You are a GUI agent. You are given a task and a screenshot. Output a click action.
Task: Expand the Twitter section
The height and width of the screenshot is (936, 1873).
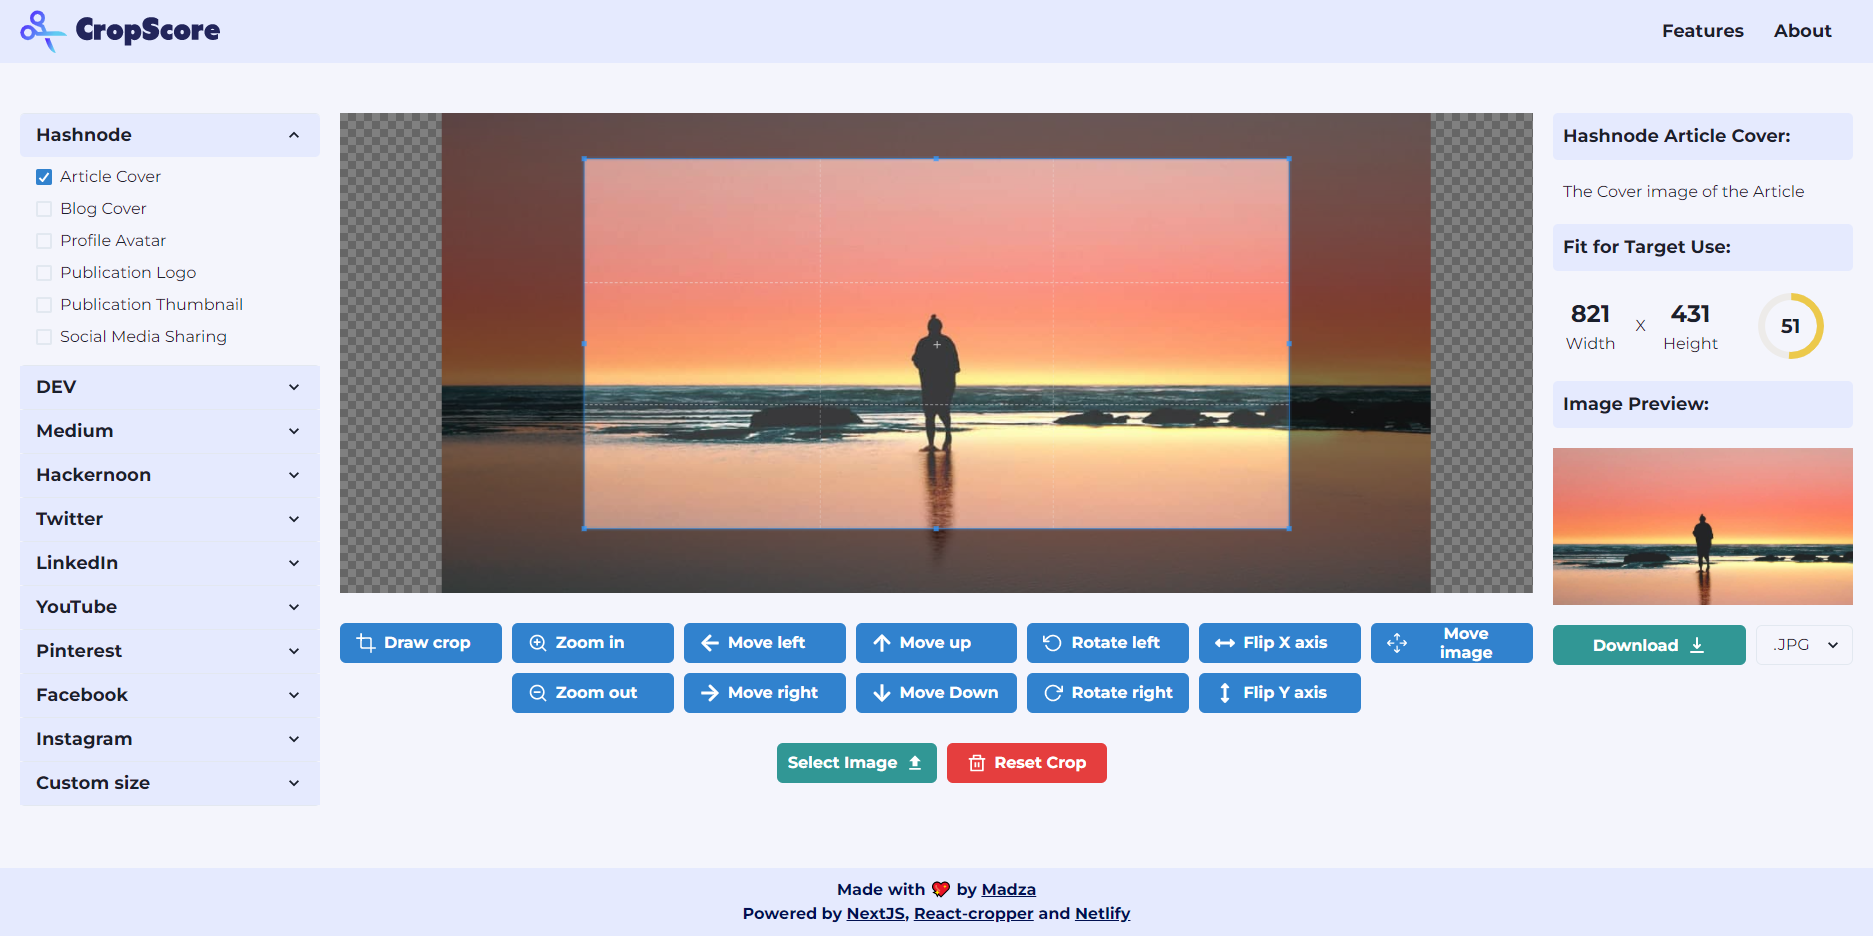tap(169, 519)
